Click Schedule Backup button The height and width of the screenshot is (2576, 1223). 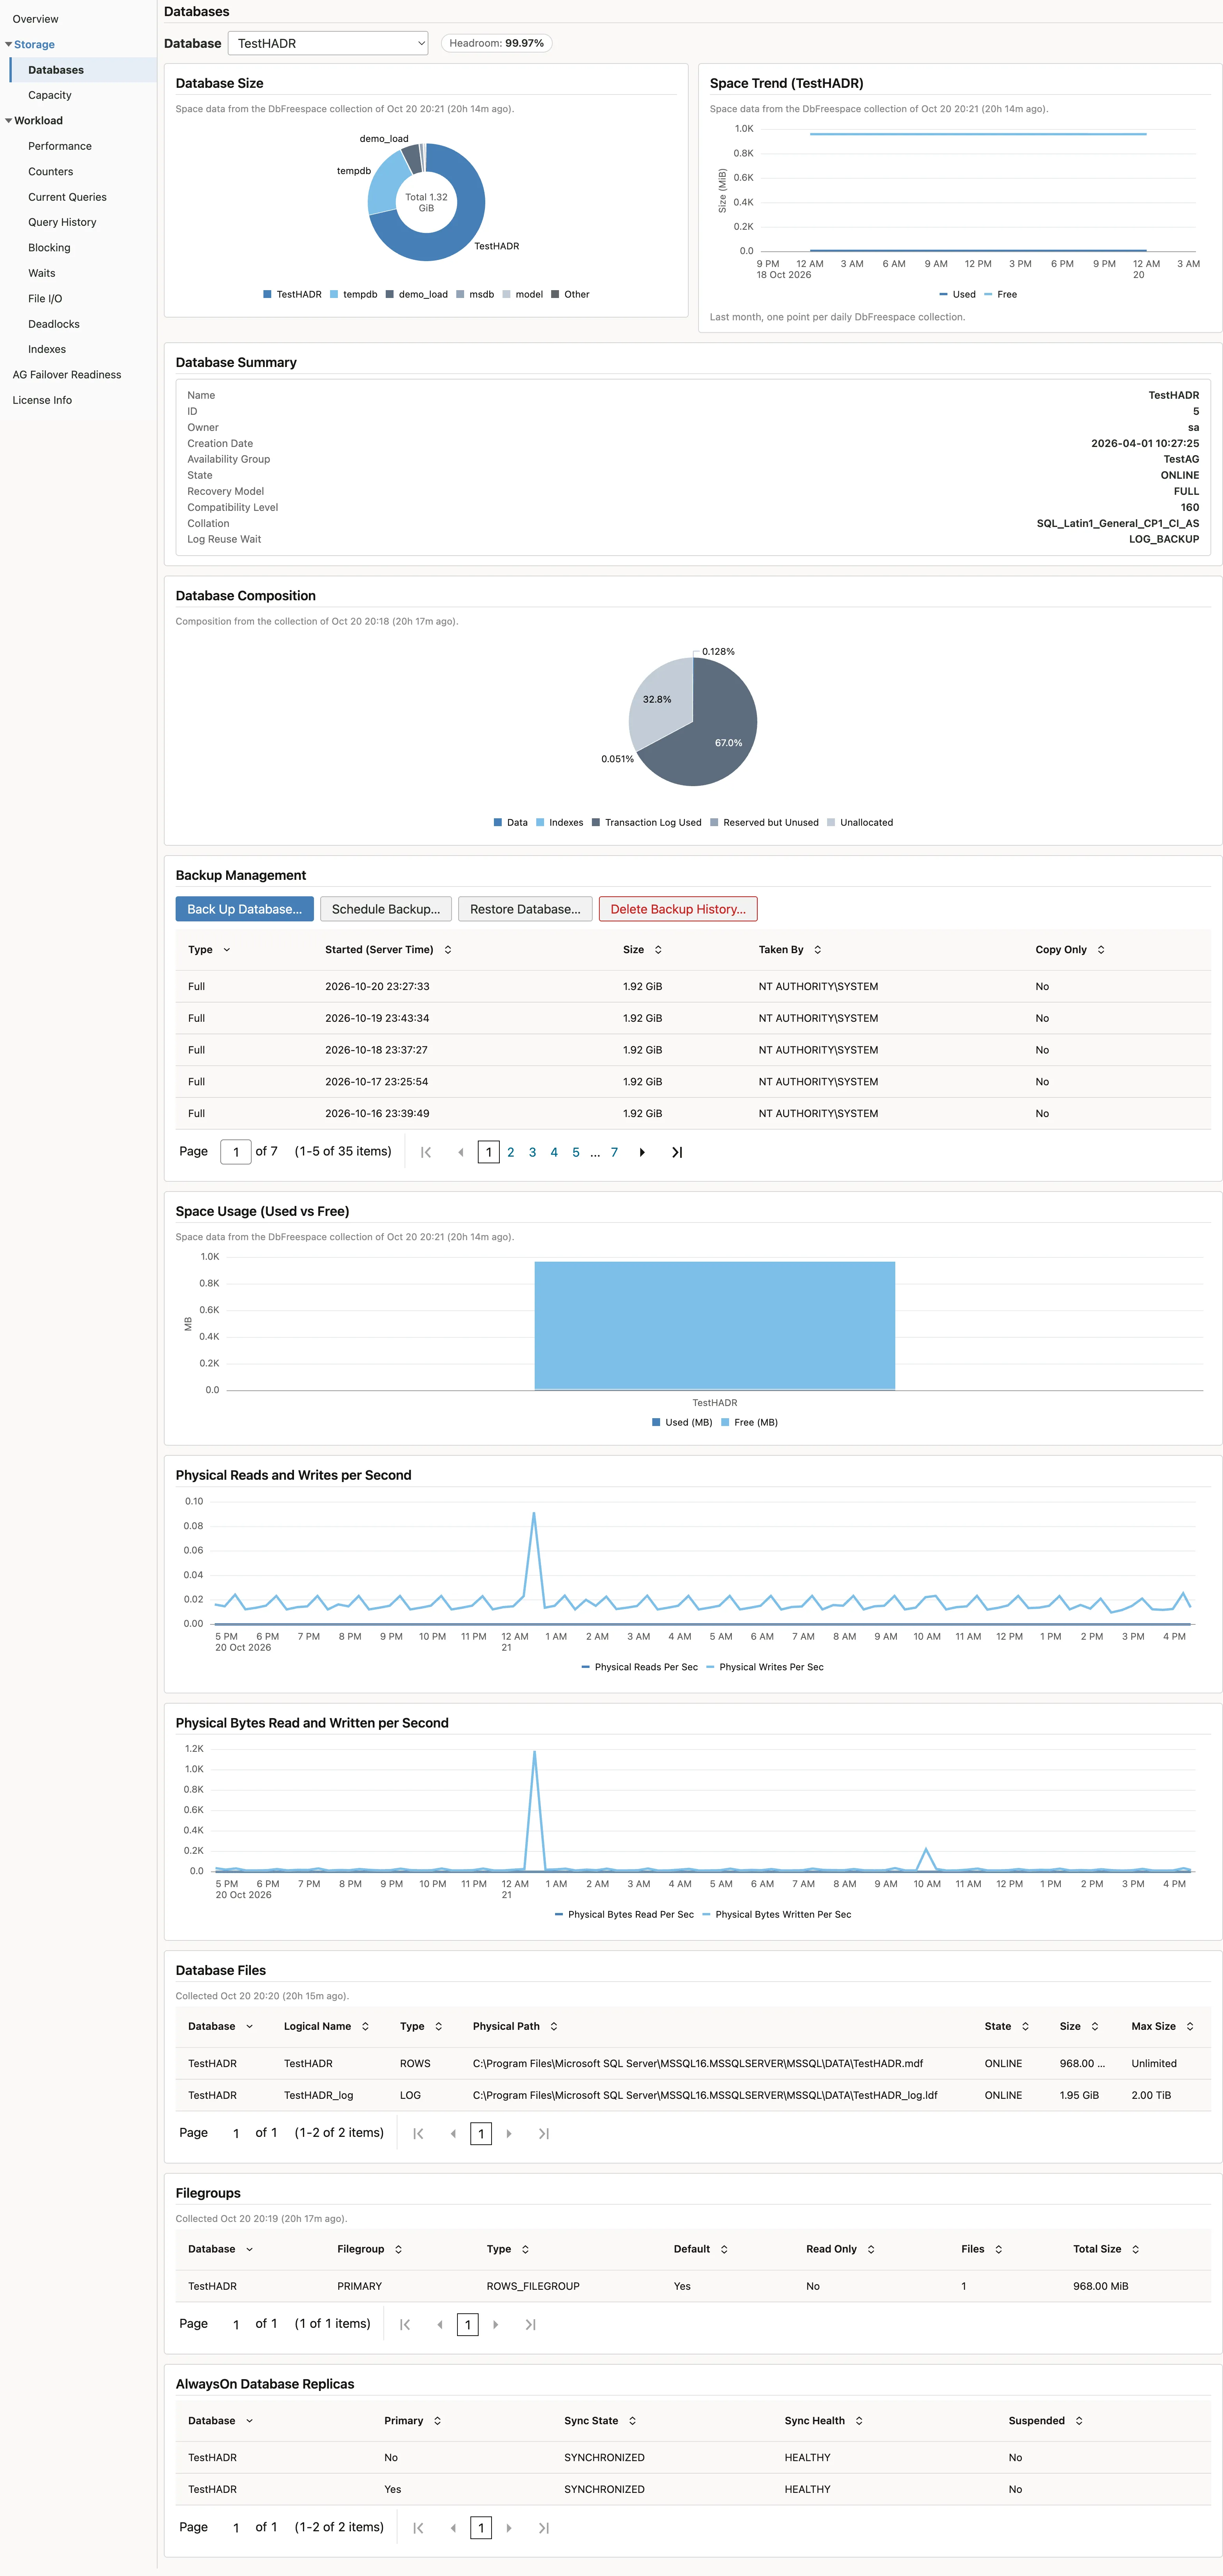click(386, 908)
